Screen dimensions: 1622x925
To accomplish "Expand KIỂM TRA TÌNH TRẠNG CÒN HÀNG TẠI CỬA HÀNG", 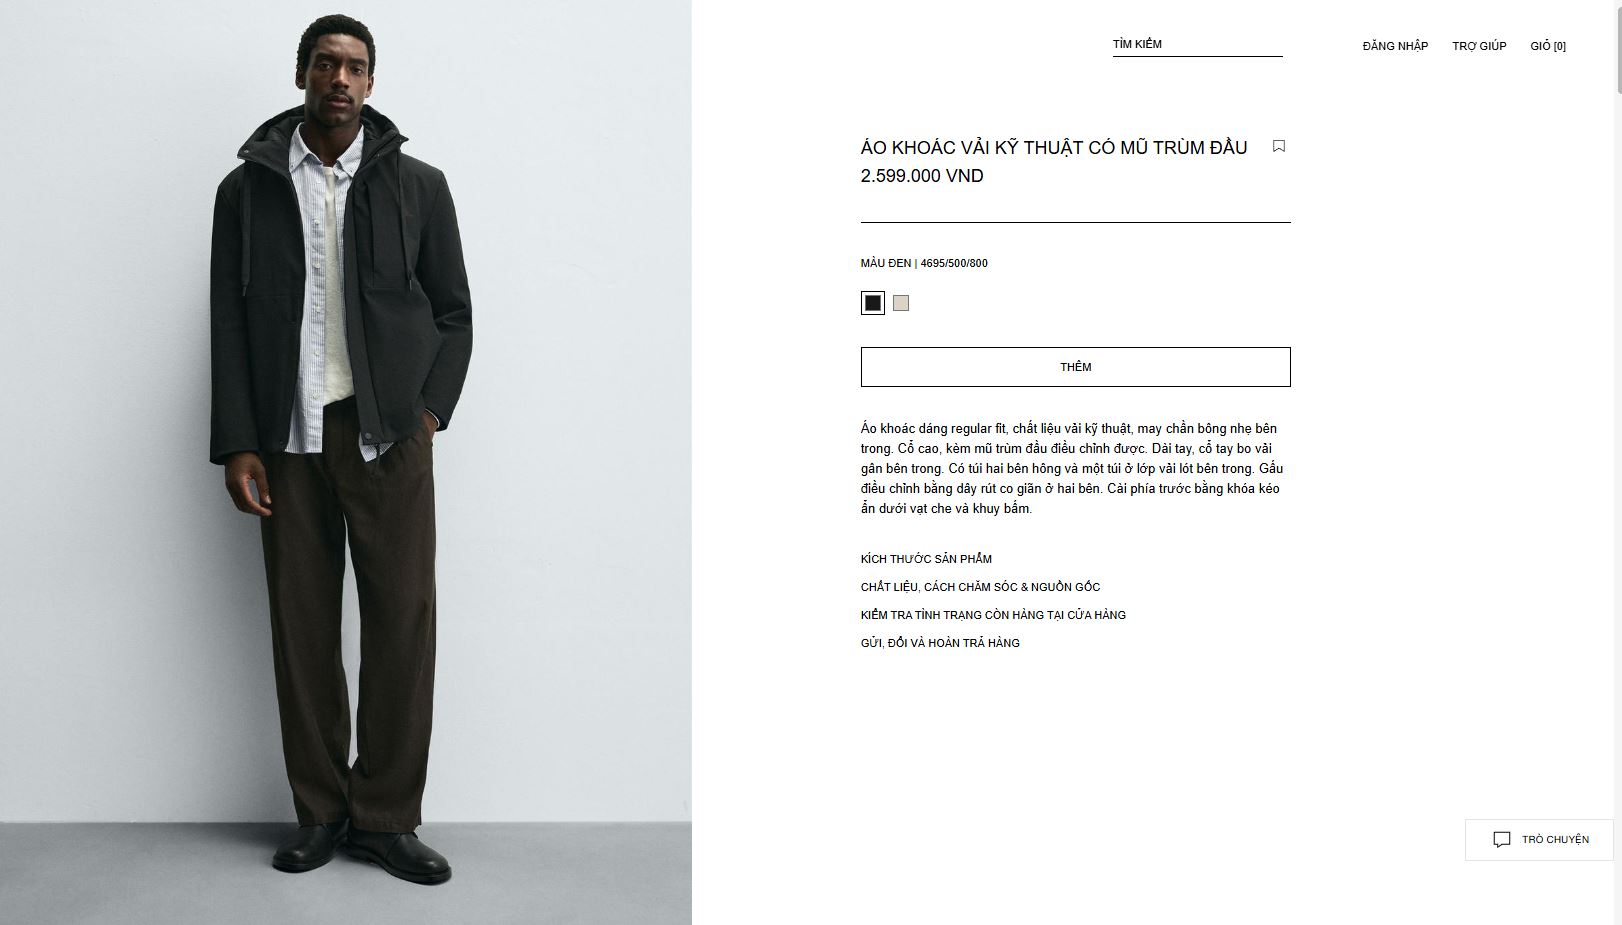I will (x=993, y=615).
